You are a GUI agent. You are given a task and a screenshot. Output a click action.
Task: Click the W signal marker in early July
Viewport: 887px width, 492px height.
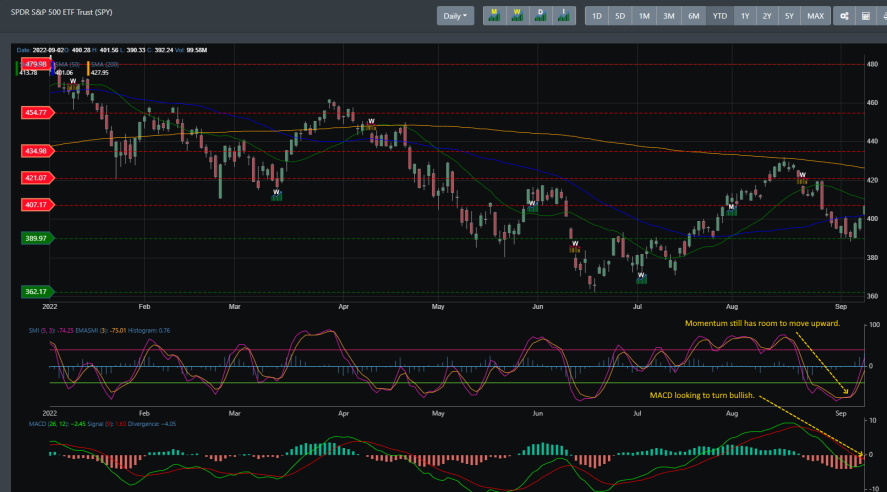pos(641,278)
